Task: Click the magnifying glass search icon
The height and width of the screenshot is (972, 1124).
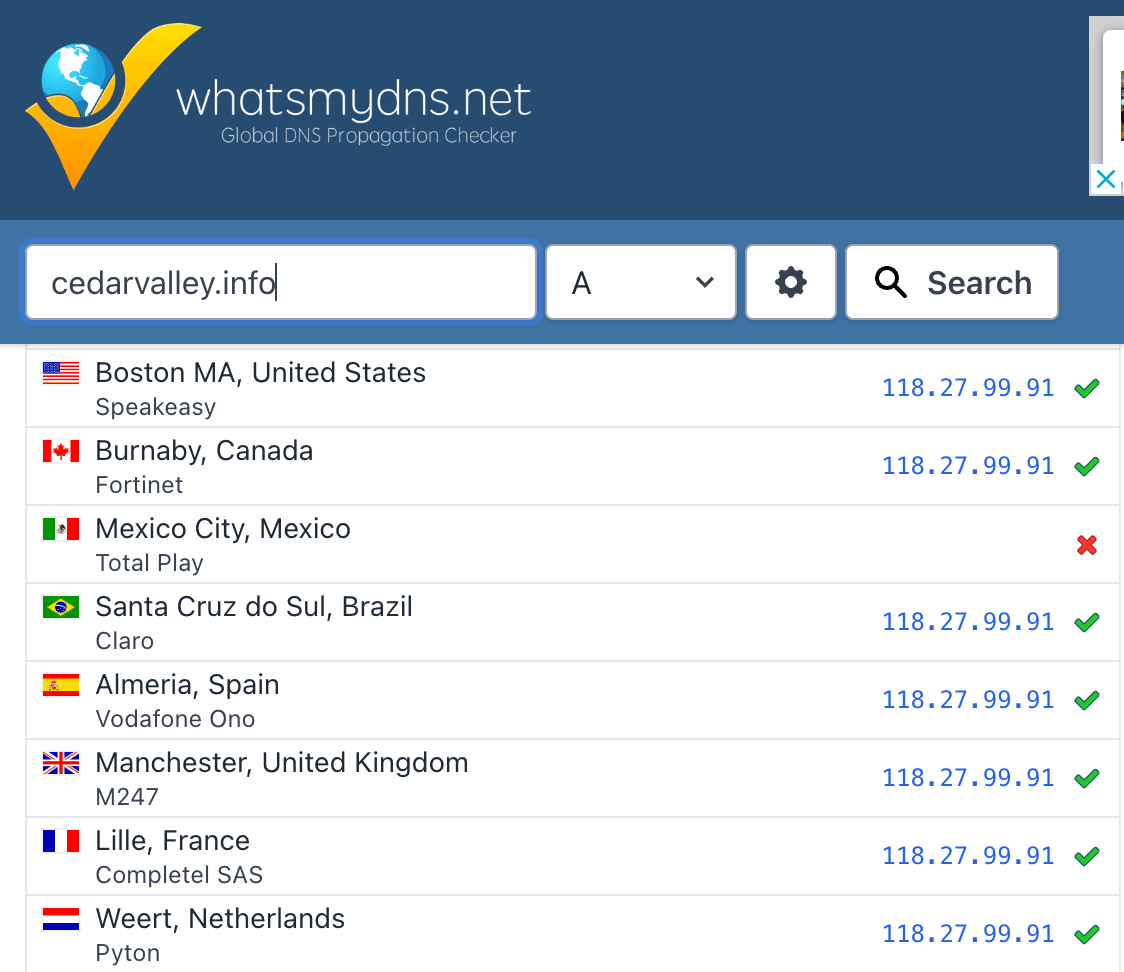Action: coord(890,282)
